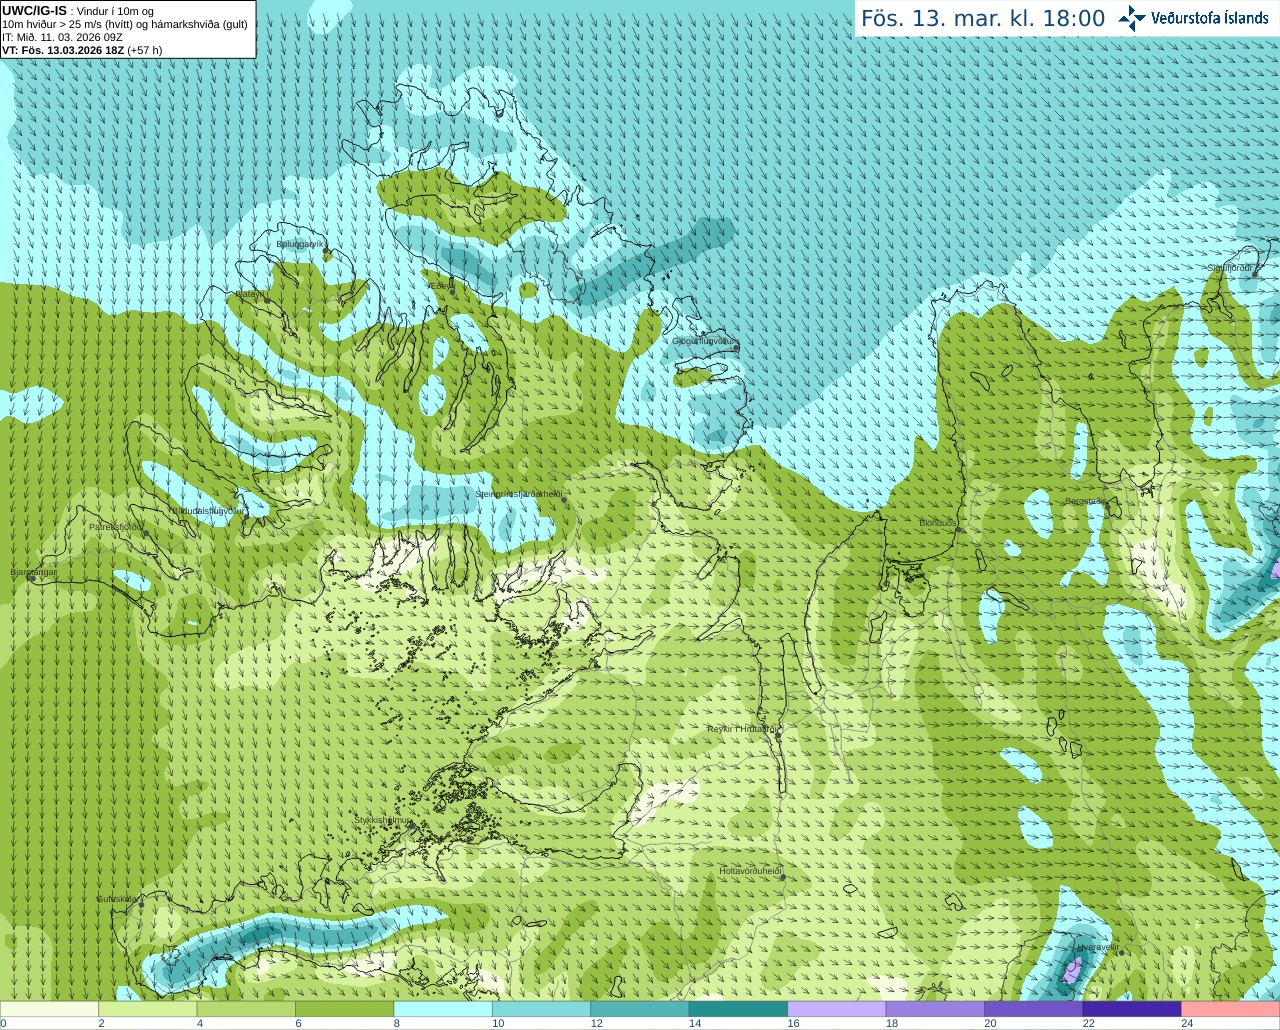The width and height of the screenshot is (1280, 1030).
Task: Click the legend value '24'
Action: (1187, 1023)
